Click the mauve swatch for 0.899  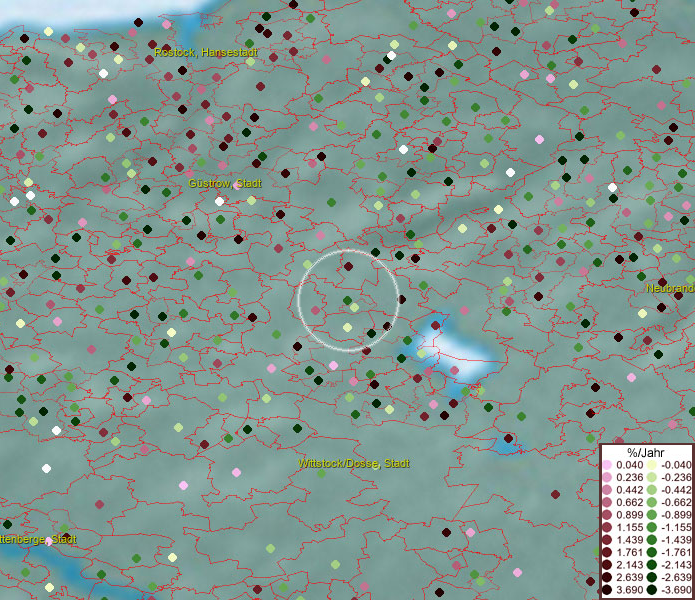607,515
